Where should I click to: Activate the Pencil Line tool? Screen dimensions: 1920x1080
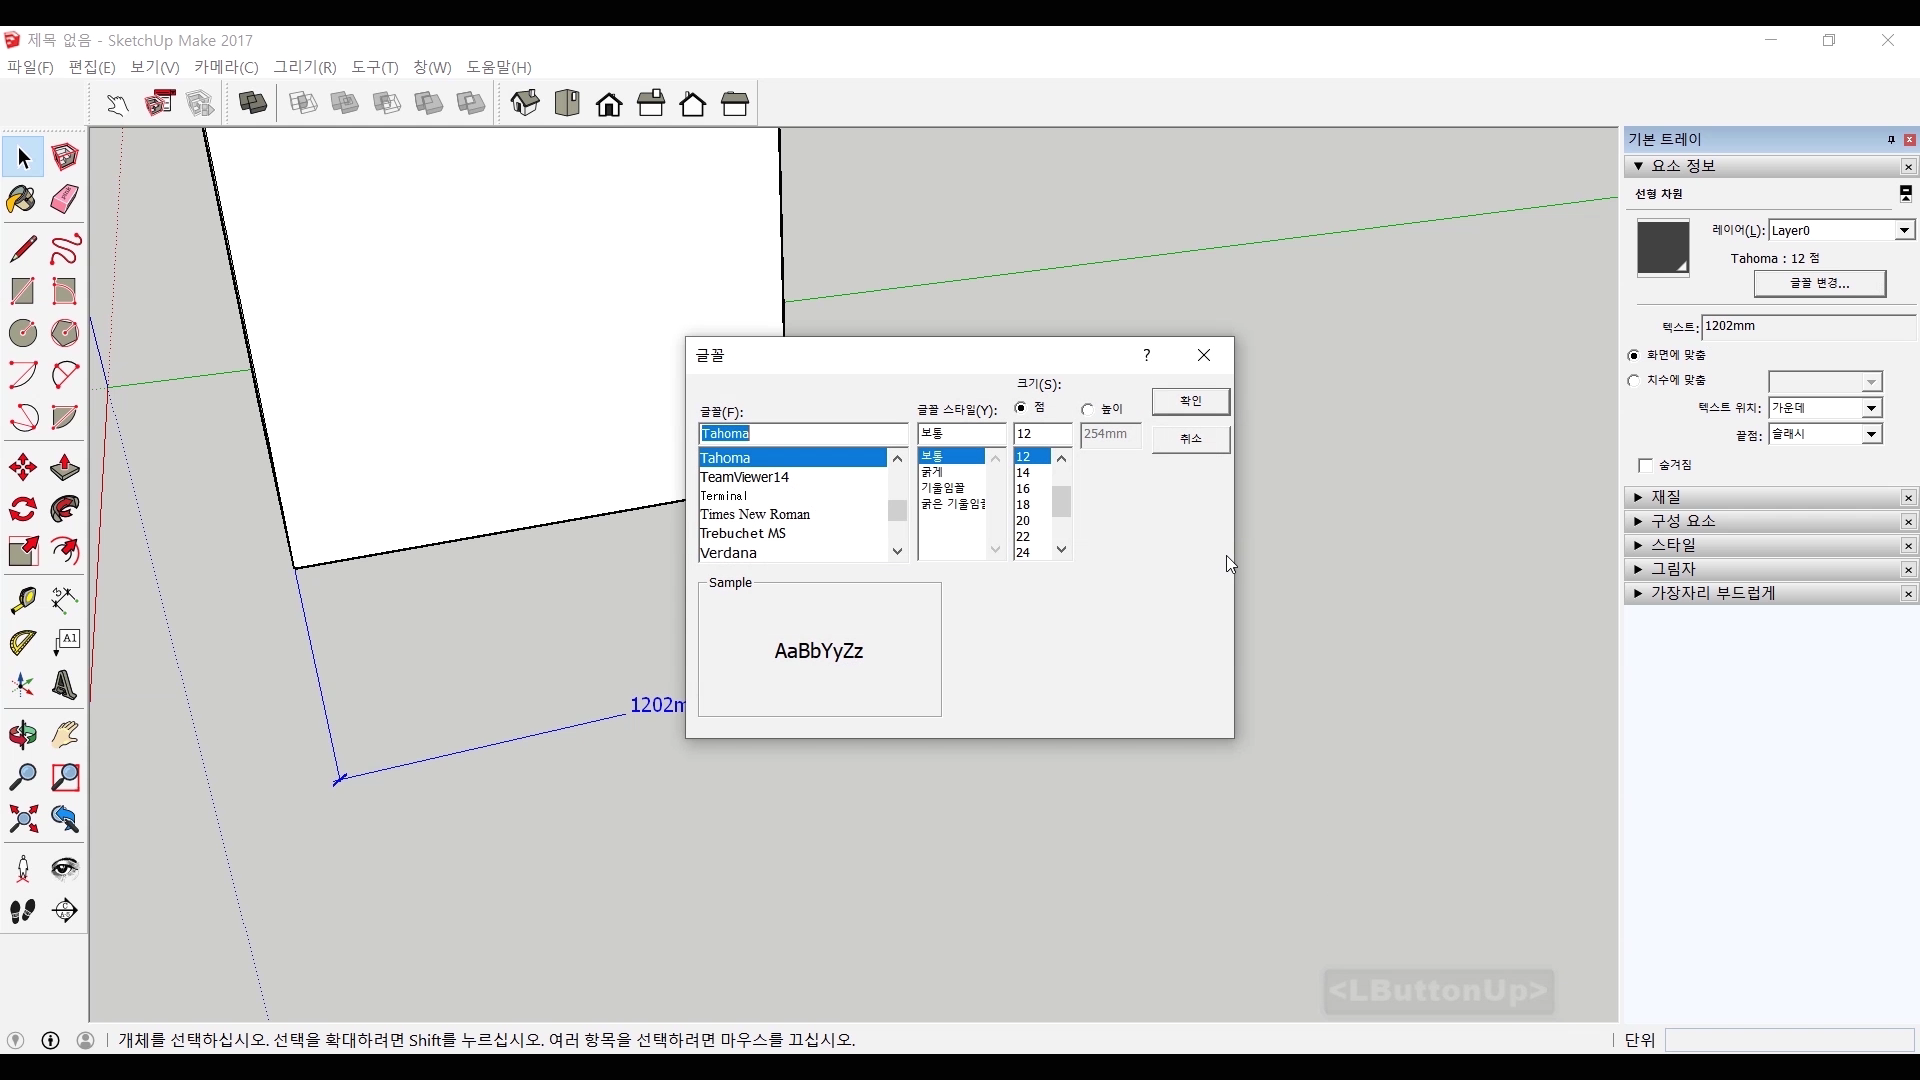(x=22, y=249)
